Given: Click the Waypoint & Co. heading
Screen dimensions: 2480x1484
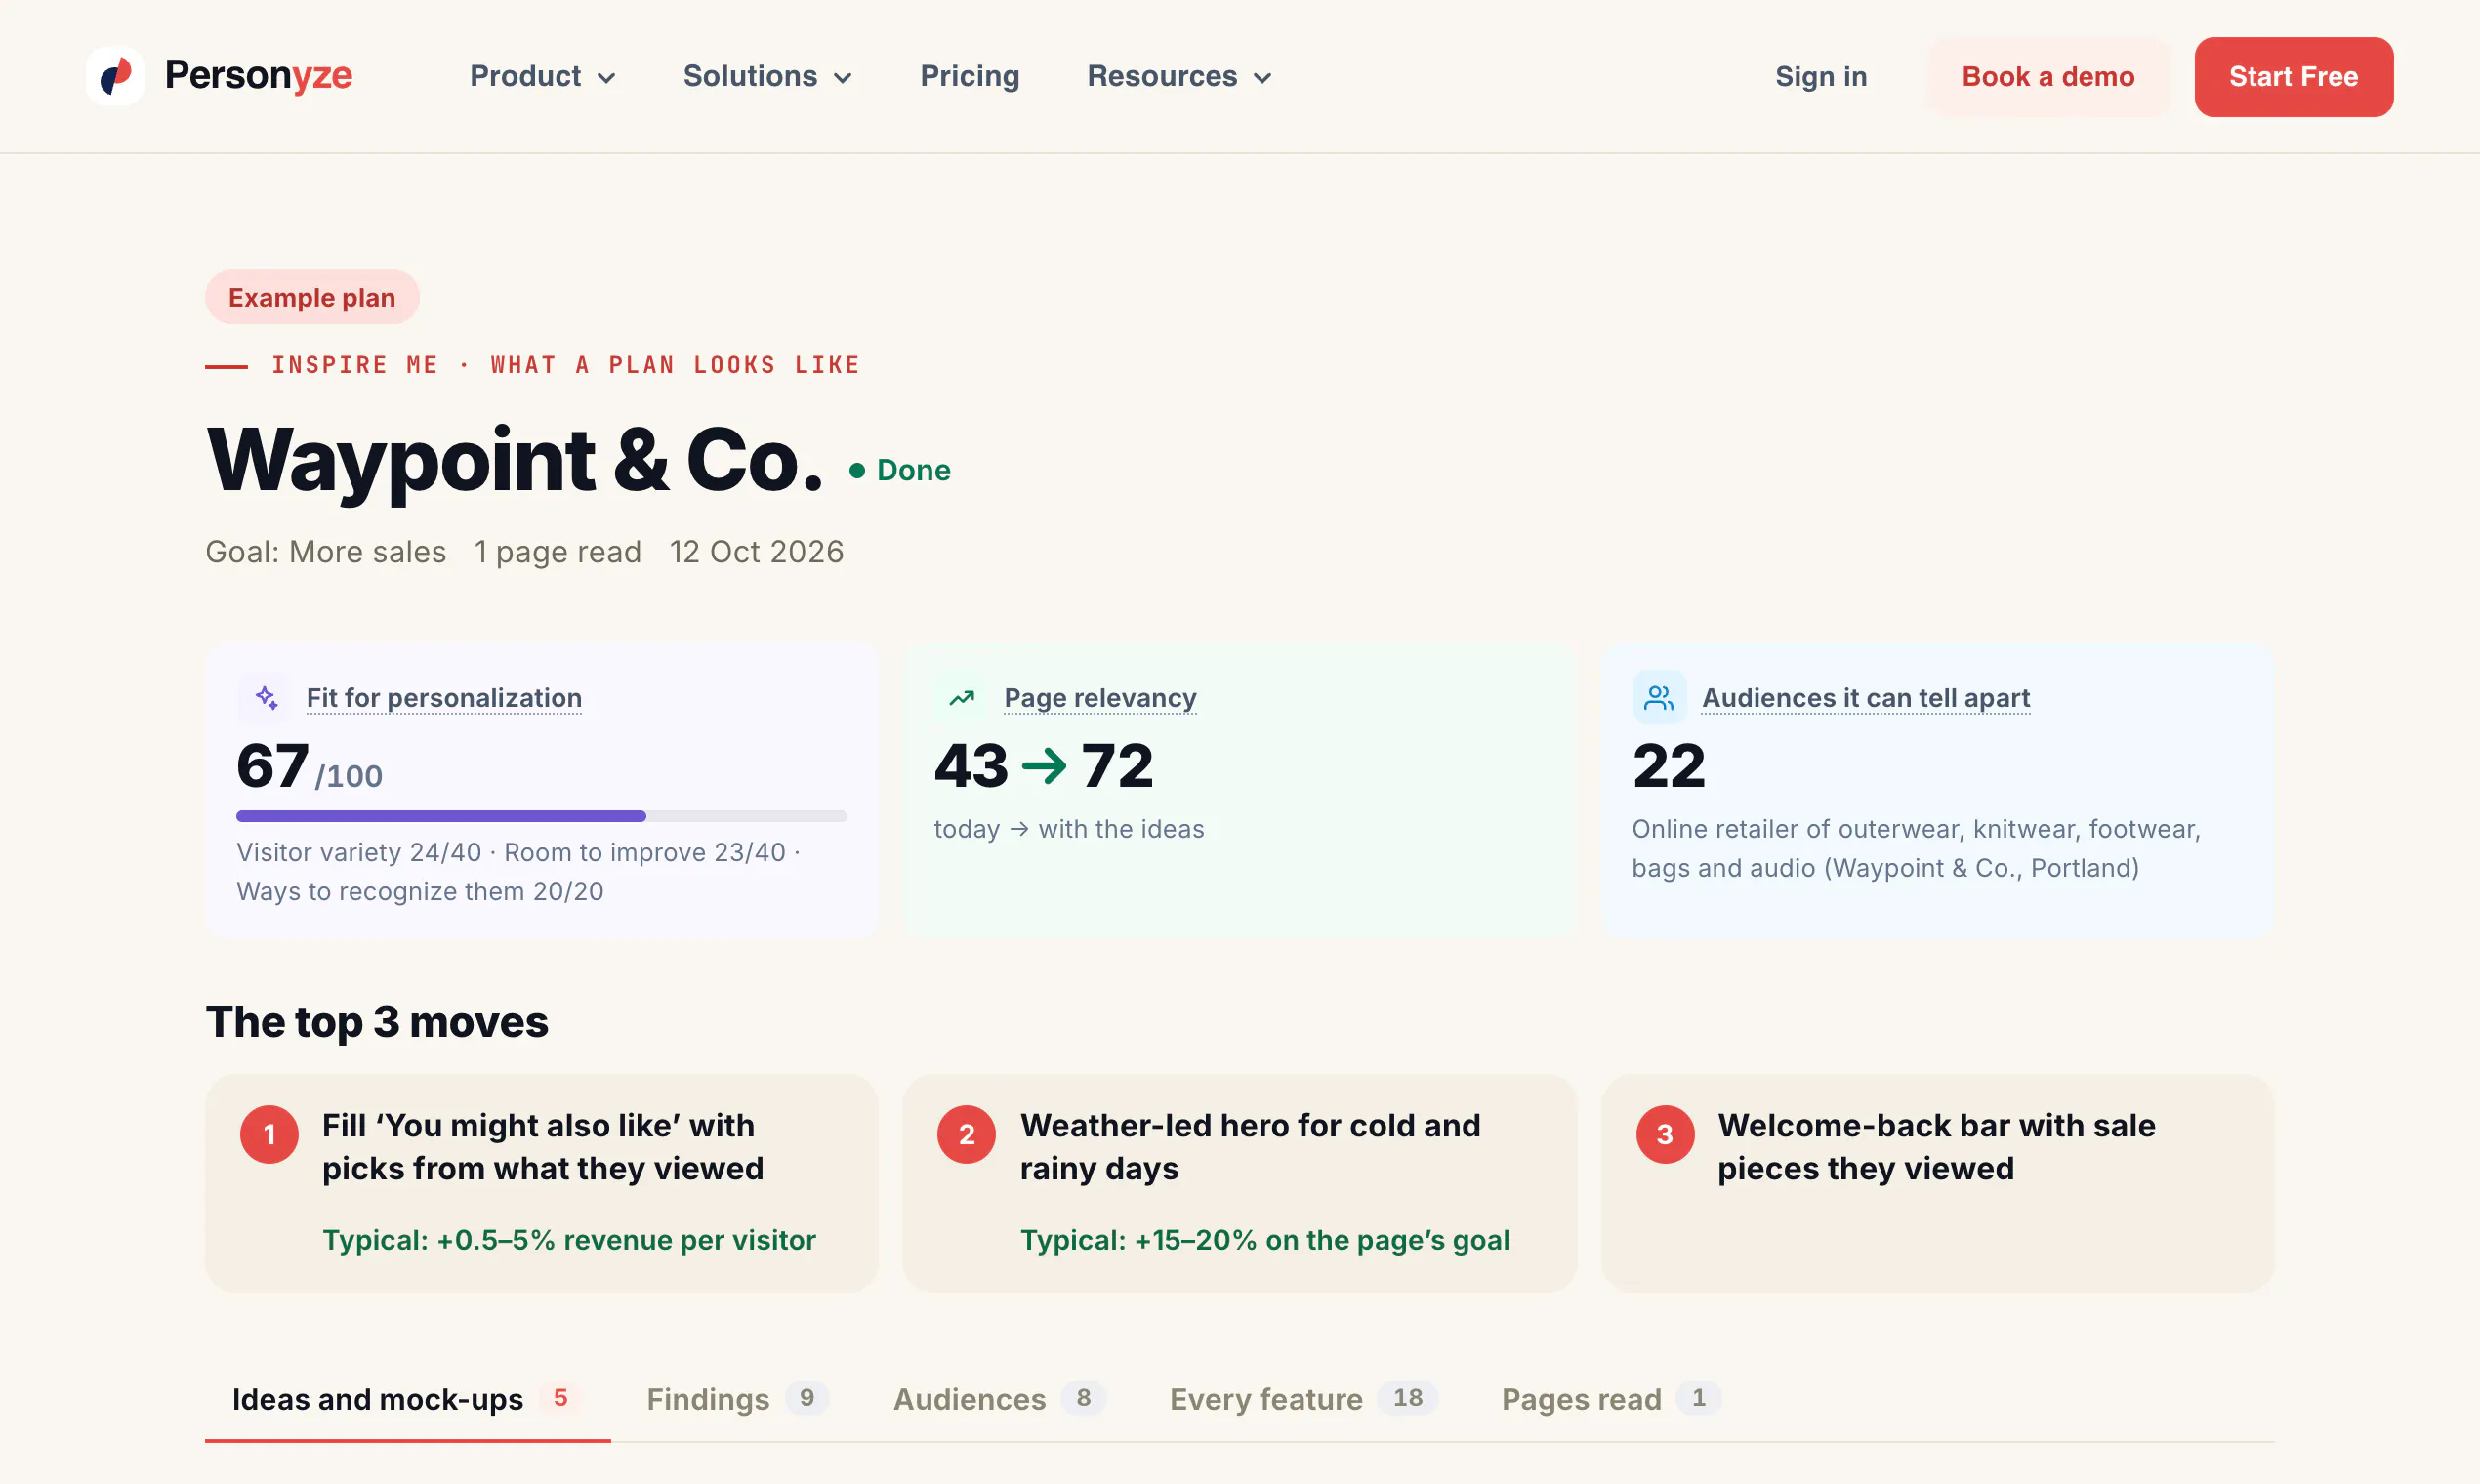Looking at the screenshot, I should (x=514, y=459).
